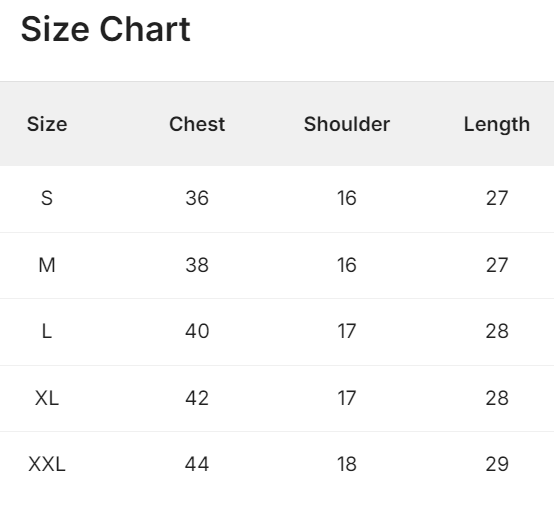This screenshot has height=506, width=554.
Task: Click the XL size row label
Action: [47, 398]
